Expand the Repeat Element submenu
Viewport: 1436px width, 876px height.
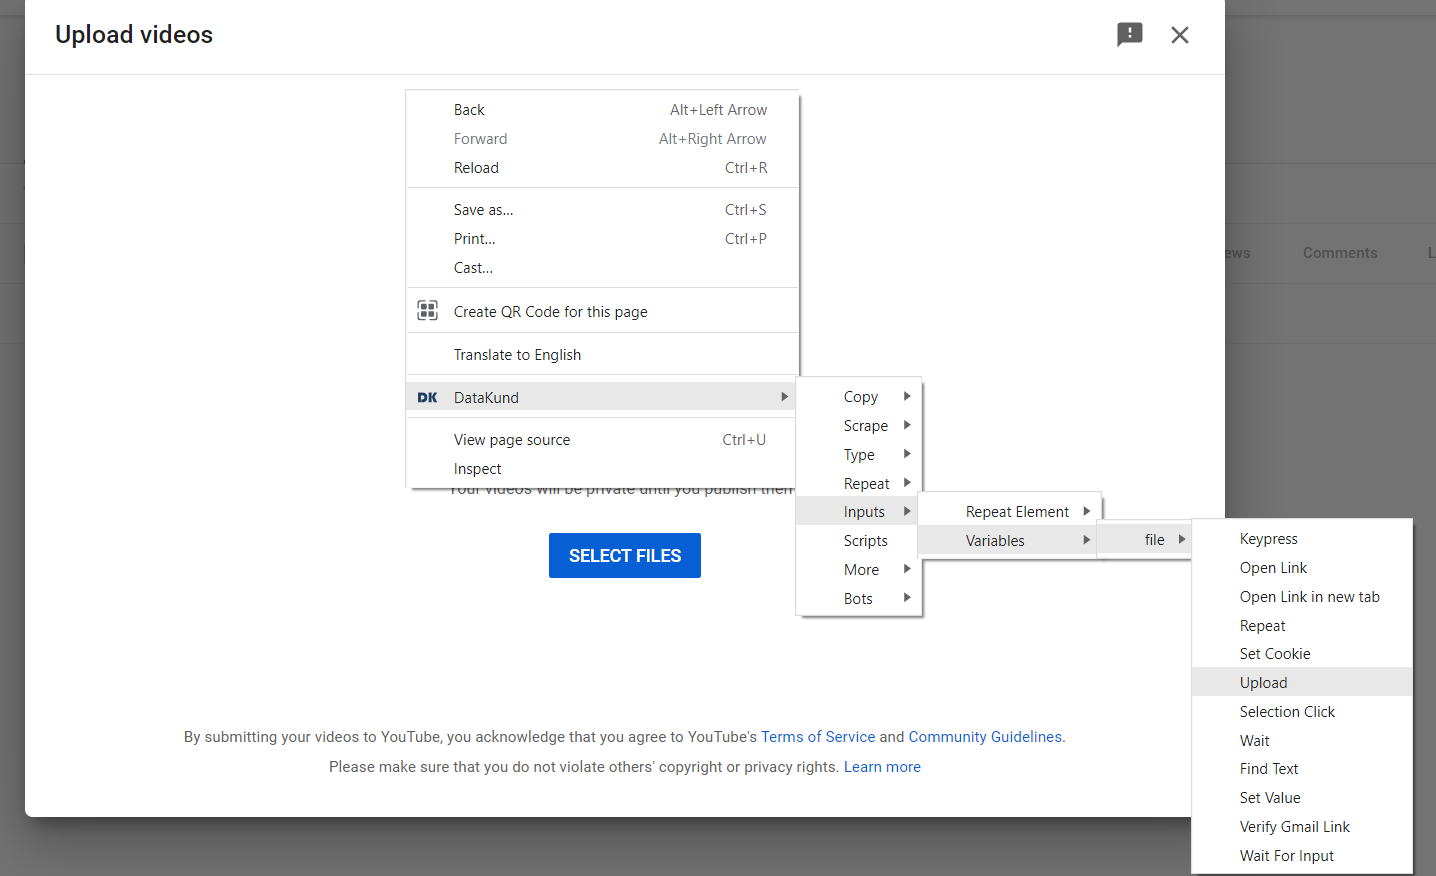[1016, 512]
